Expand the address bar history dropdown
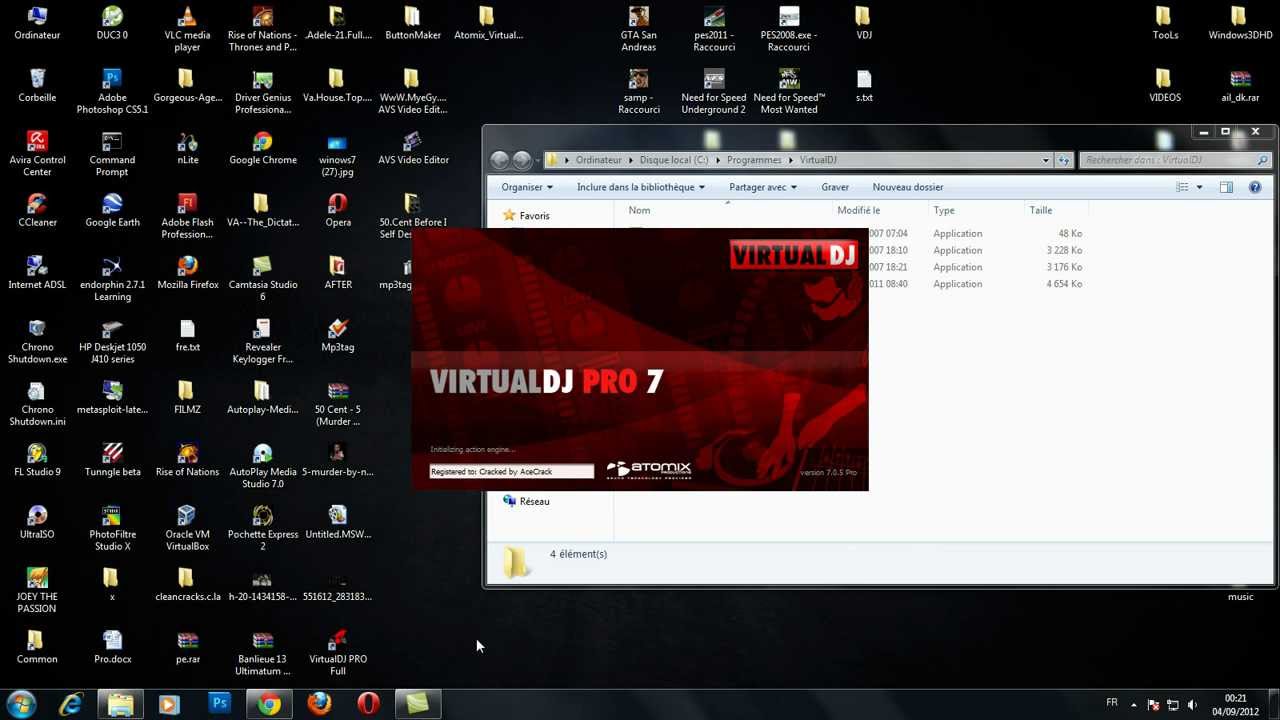 [1046, 160]
